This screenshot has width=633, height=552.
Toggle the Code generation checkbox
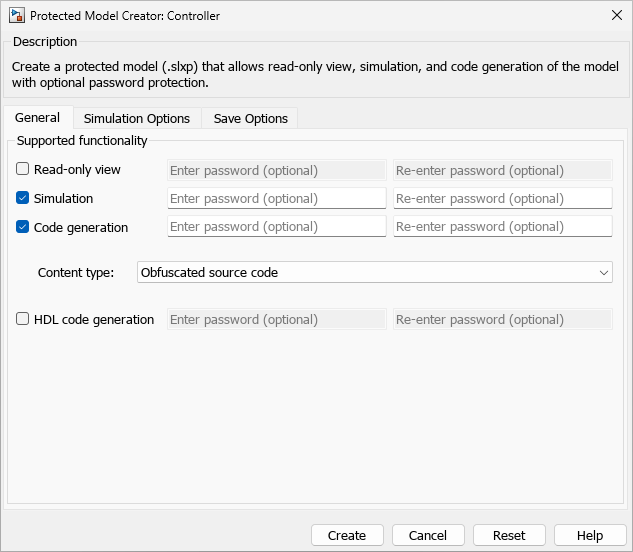[x=23, y=227]
